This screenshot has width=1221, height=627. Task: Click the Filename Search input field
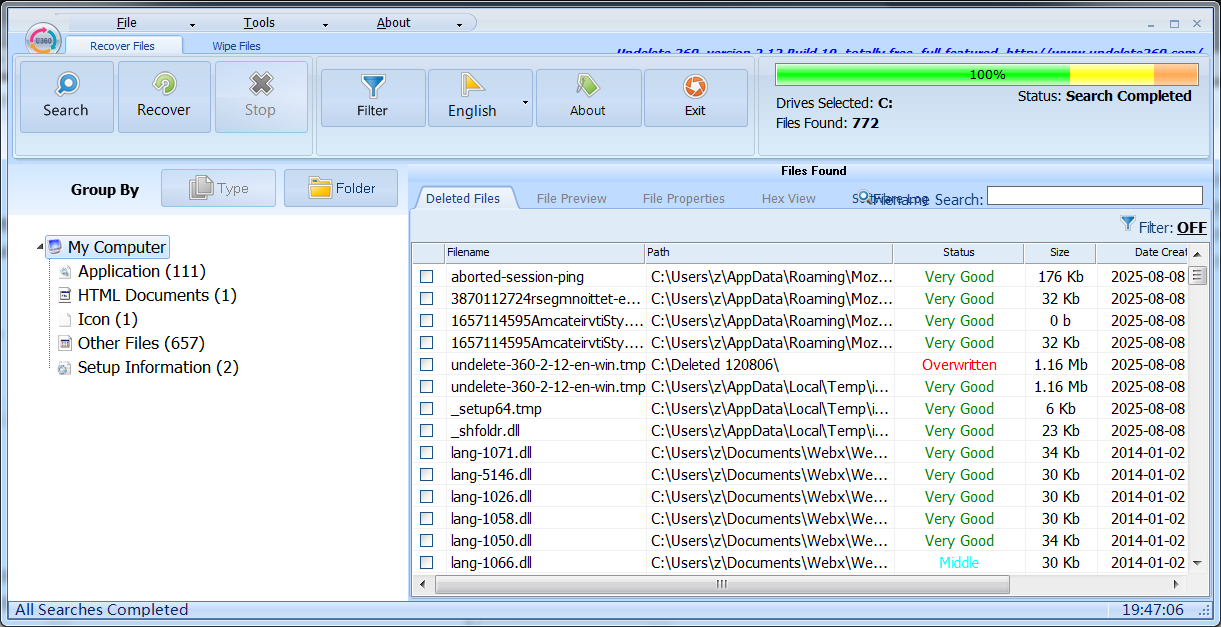click(x=1094, y=196)
